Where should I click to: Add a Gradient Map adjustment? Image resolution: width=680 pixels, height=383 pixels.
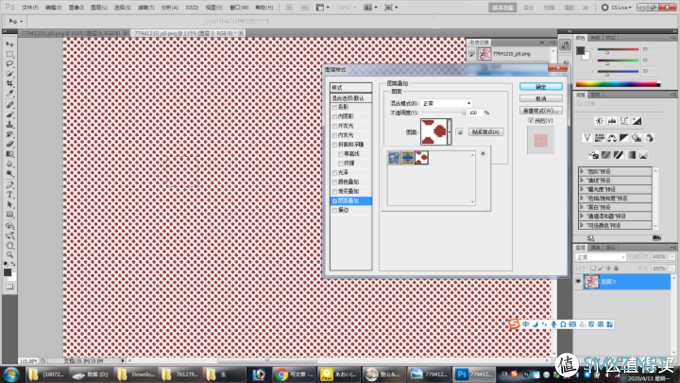tap(631, 155)
